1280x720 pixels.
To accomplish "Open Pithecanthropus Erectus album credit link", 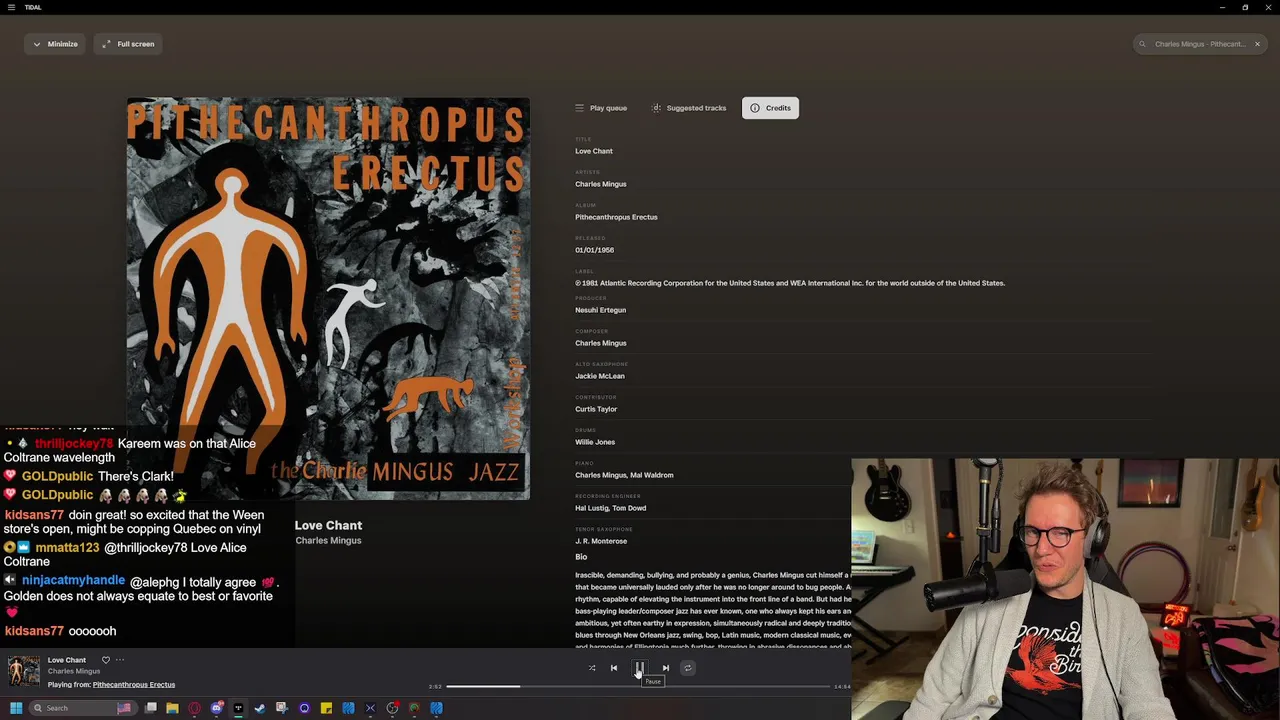I will click(616, 217).
